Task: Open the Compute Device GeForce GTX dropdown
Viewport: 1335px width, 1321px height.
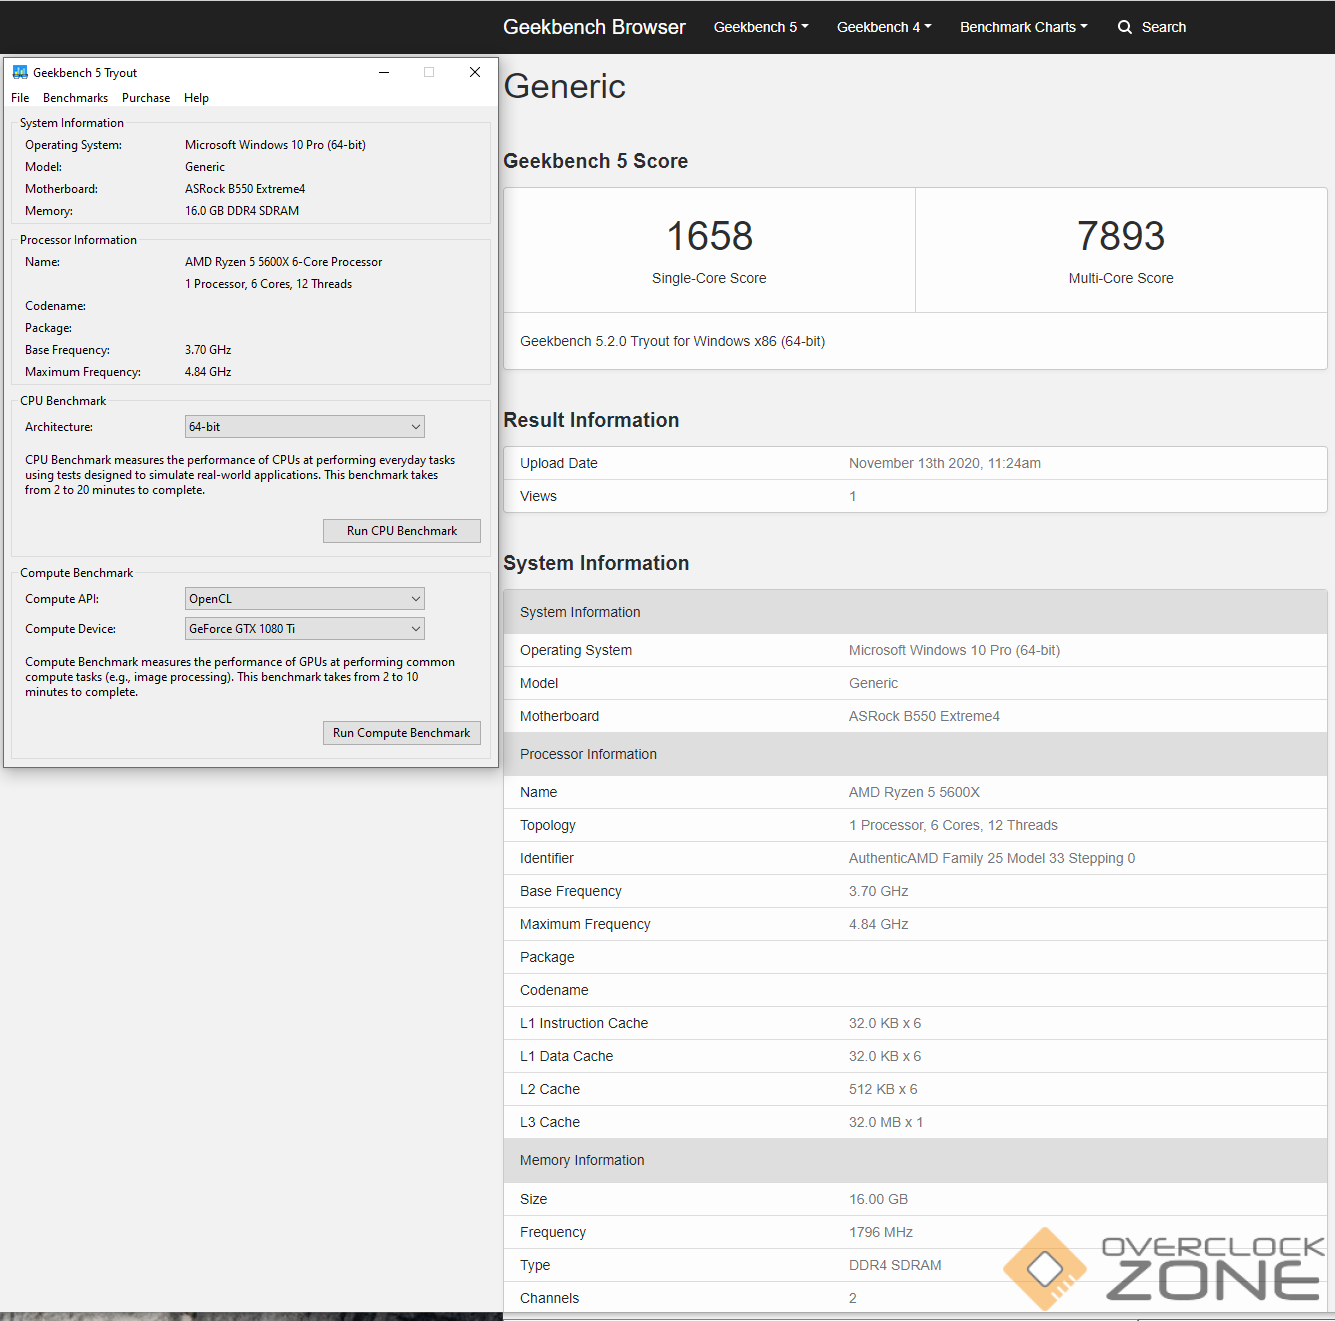Action: coord(304,629)
